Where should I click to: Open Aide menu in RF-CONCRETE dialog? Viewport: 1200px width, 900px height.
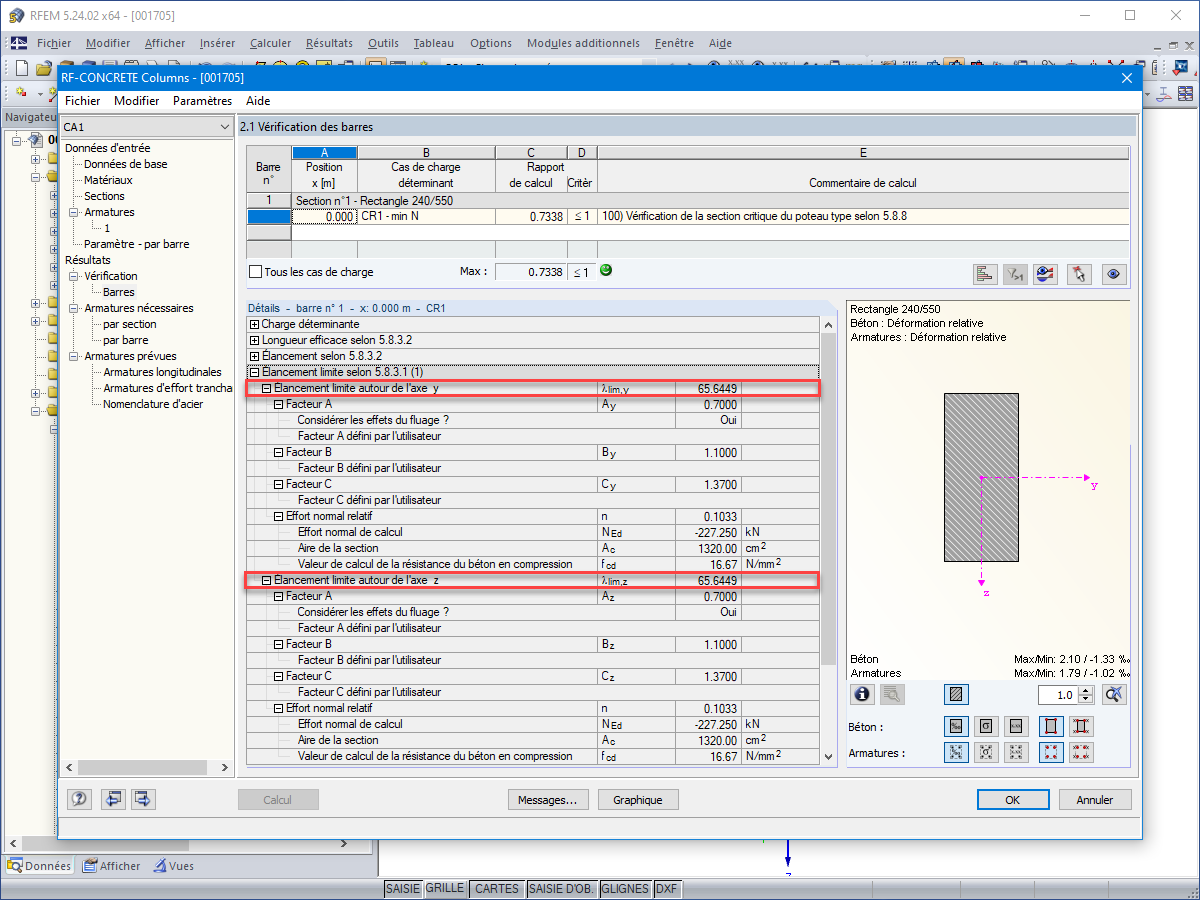pyautogui.click(x=258, y=101)
